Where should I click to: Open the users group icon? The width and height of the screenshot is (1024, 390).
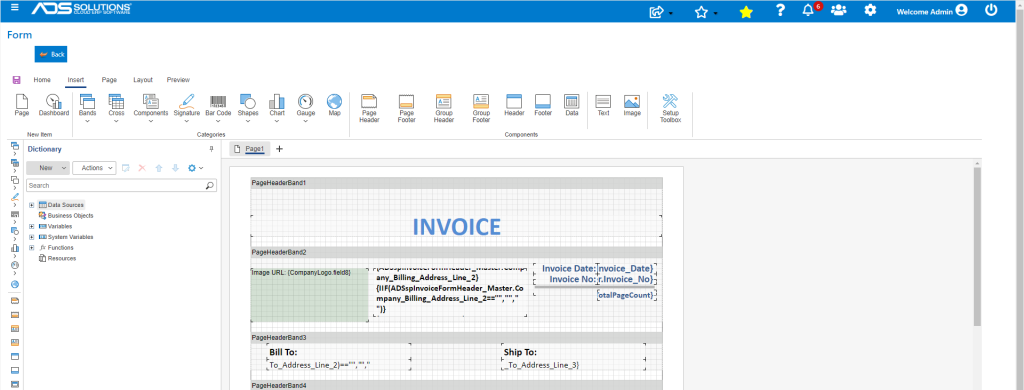point(839,10)
